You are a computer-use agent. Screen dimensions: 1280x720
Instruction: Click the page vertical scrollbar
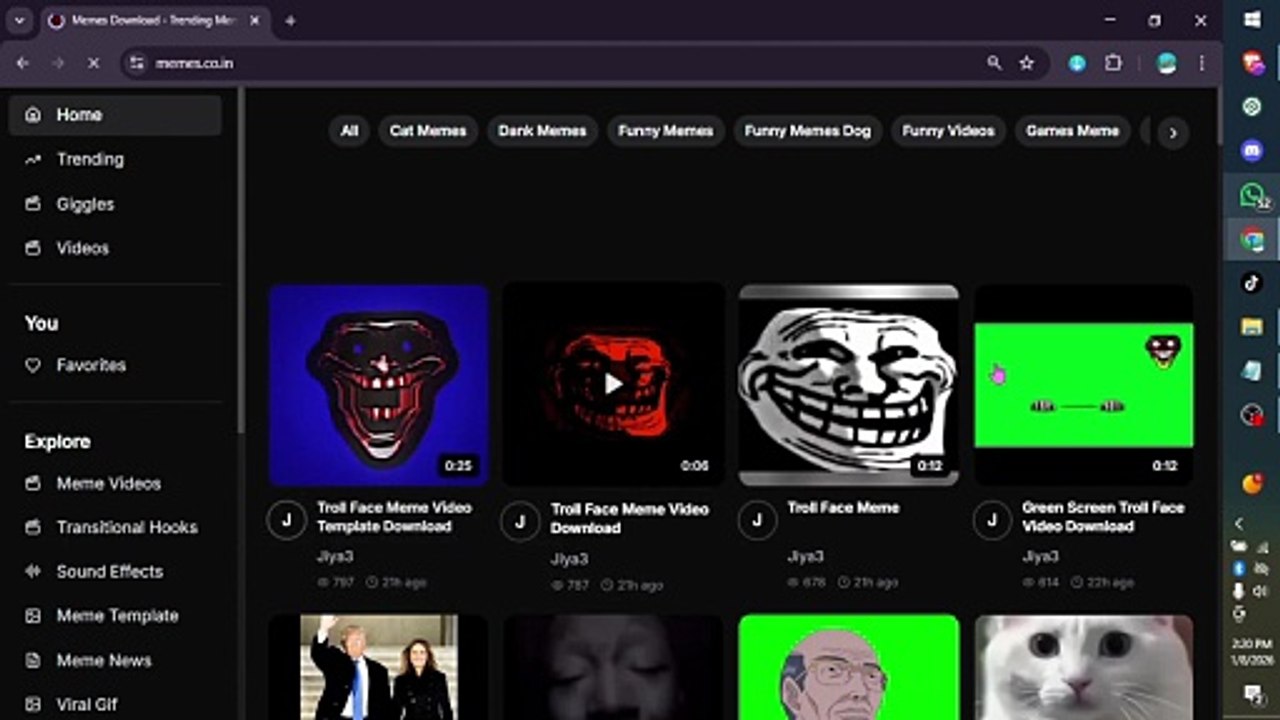(1219, 118)
